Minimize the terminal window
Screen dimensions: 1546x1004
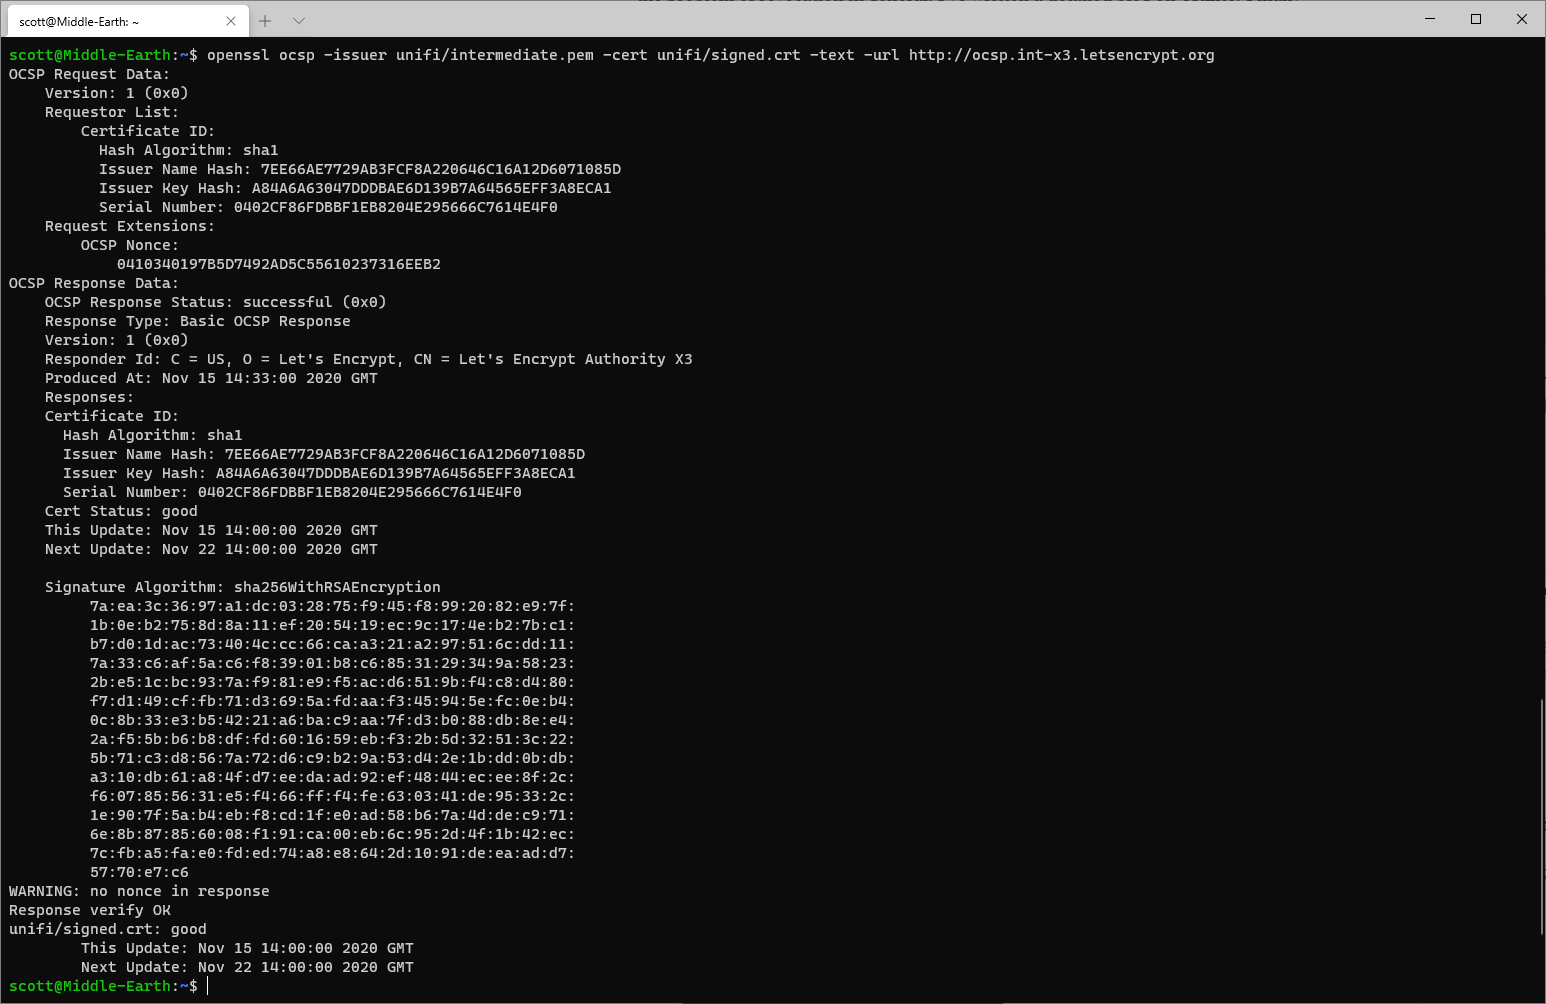(x=1430, y=19)
